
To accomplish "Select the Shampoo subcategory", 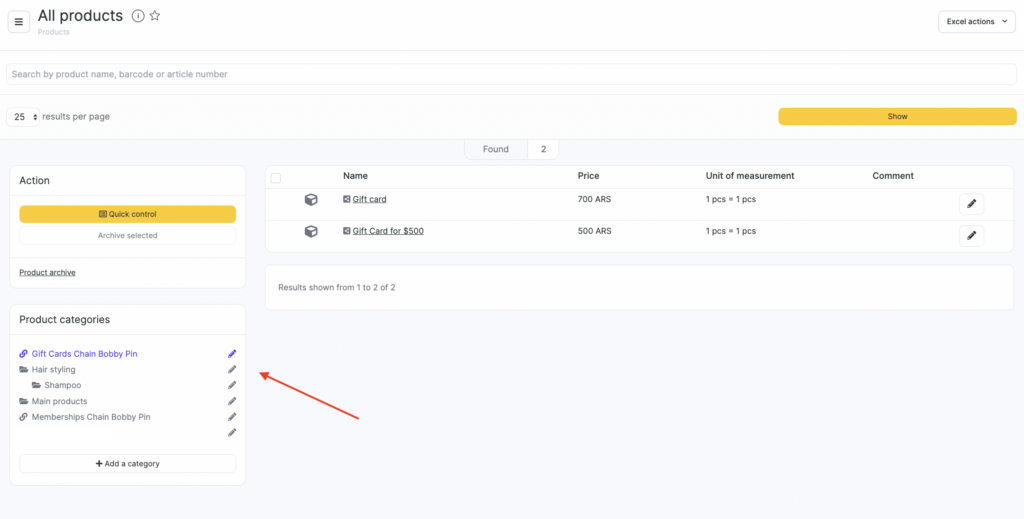I will click(x=62, y=385).
